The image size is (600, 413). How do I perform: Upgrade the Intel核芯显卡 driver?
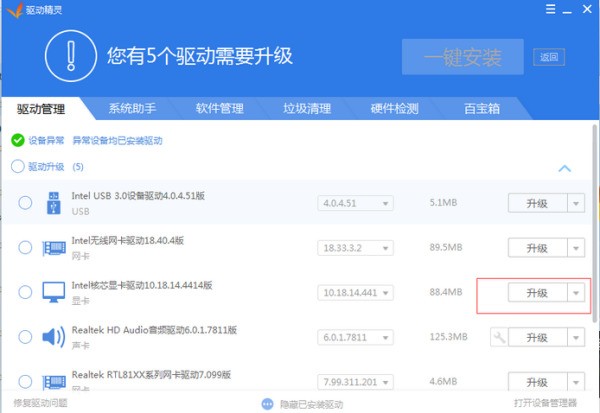[x=537, y=293]
